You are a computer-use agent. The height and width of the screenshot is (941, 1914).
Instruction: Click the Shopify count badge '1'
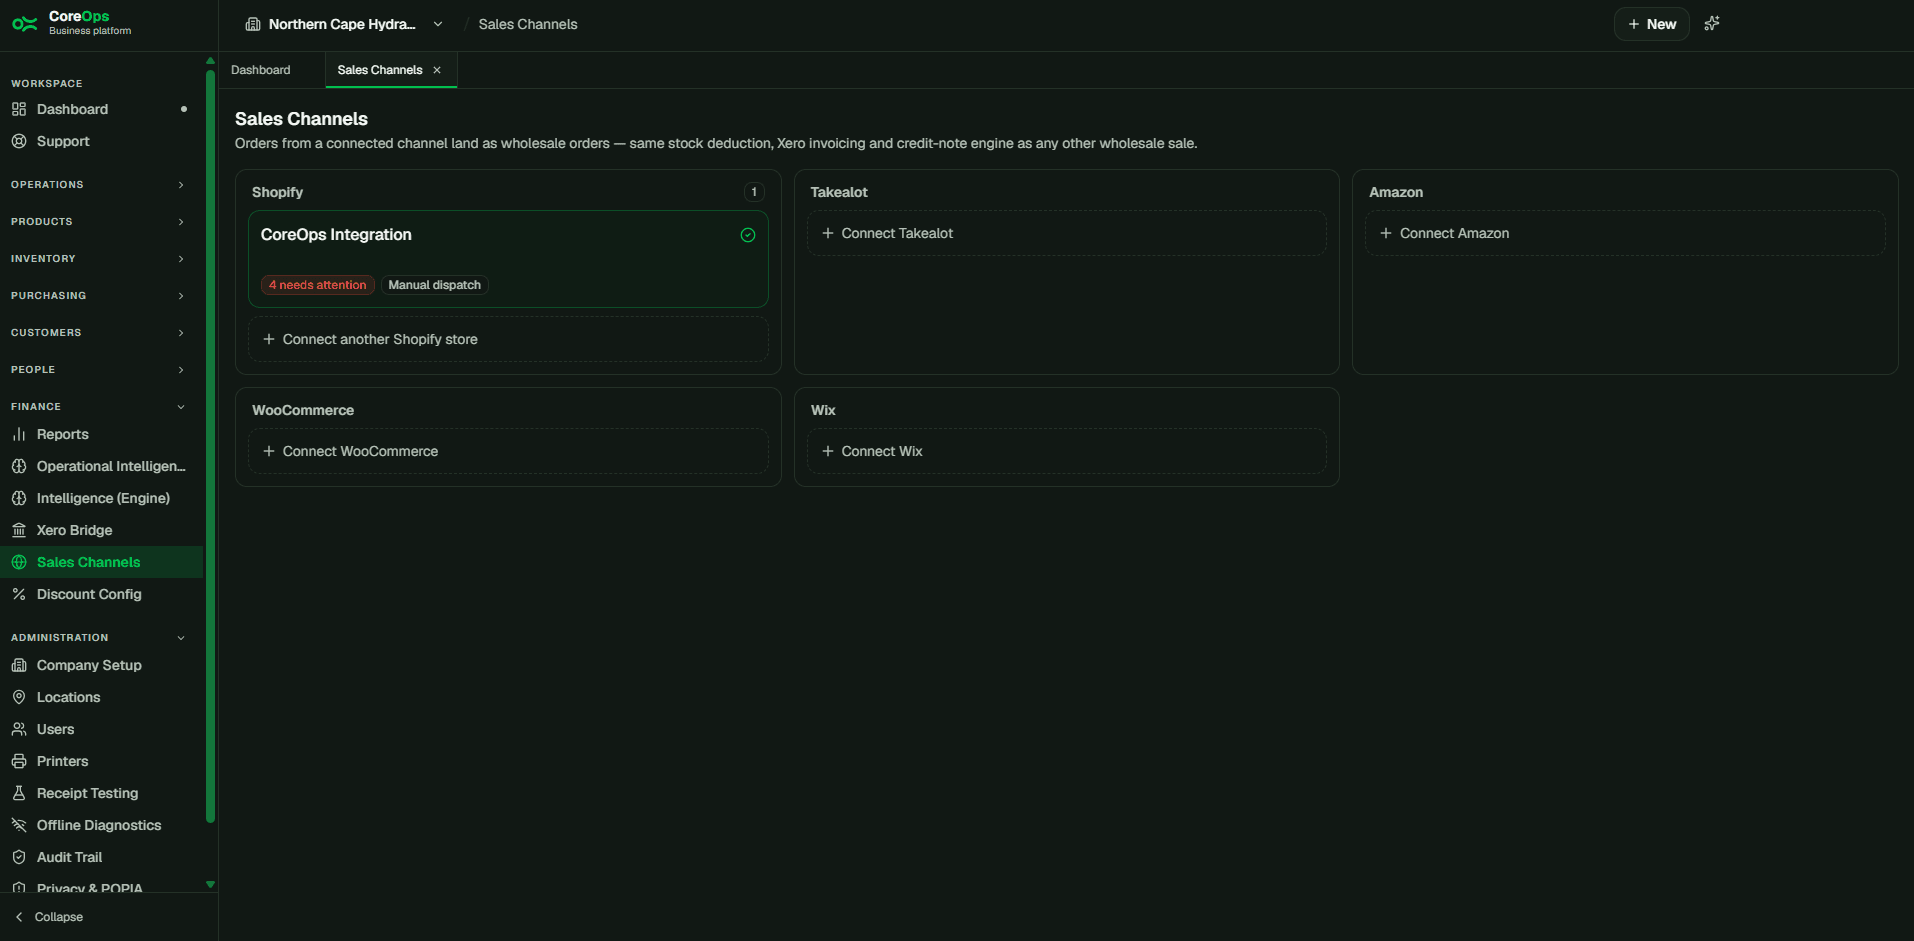tap(754, 192)
